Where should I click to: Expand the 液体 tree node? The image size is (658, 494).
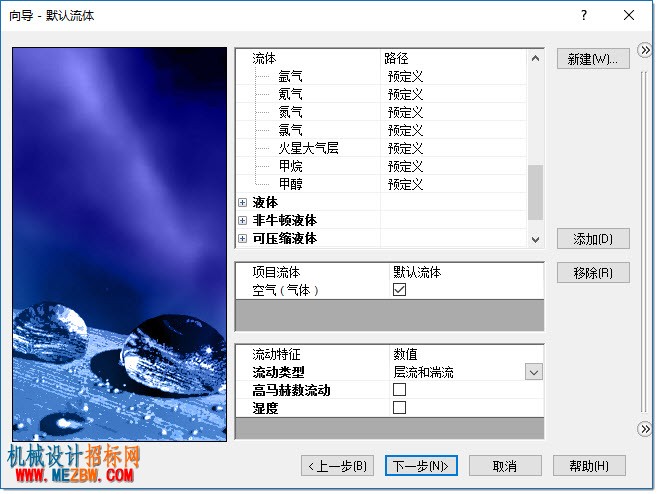click(x=242, y=203)
